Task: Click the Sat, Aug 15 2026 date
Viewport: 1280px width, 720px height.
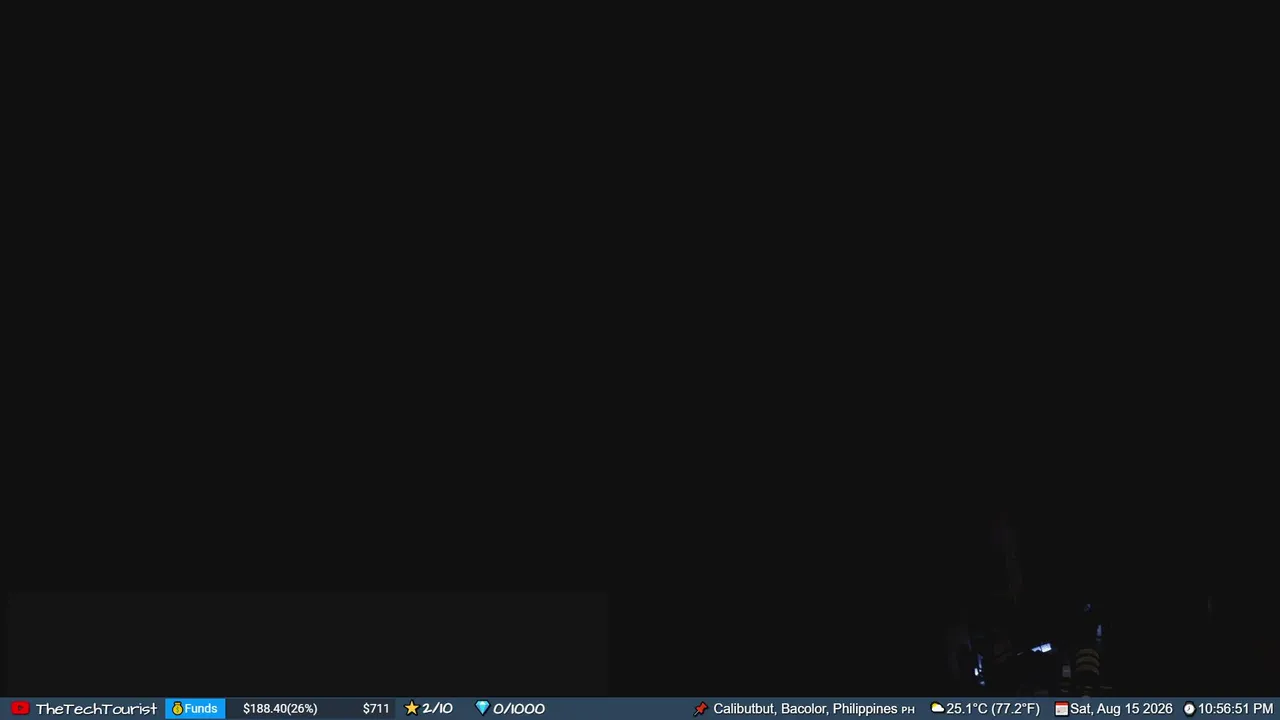Action: tap(1121, 709)
